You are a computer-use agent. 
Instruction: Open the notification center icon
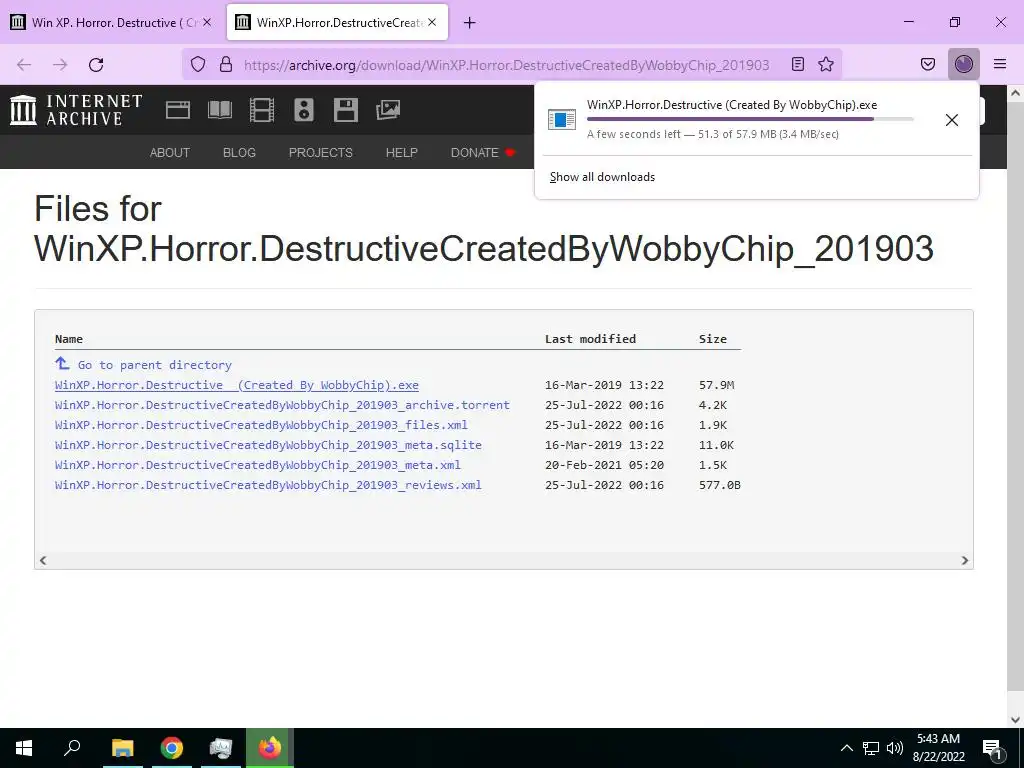coord(992,748)
